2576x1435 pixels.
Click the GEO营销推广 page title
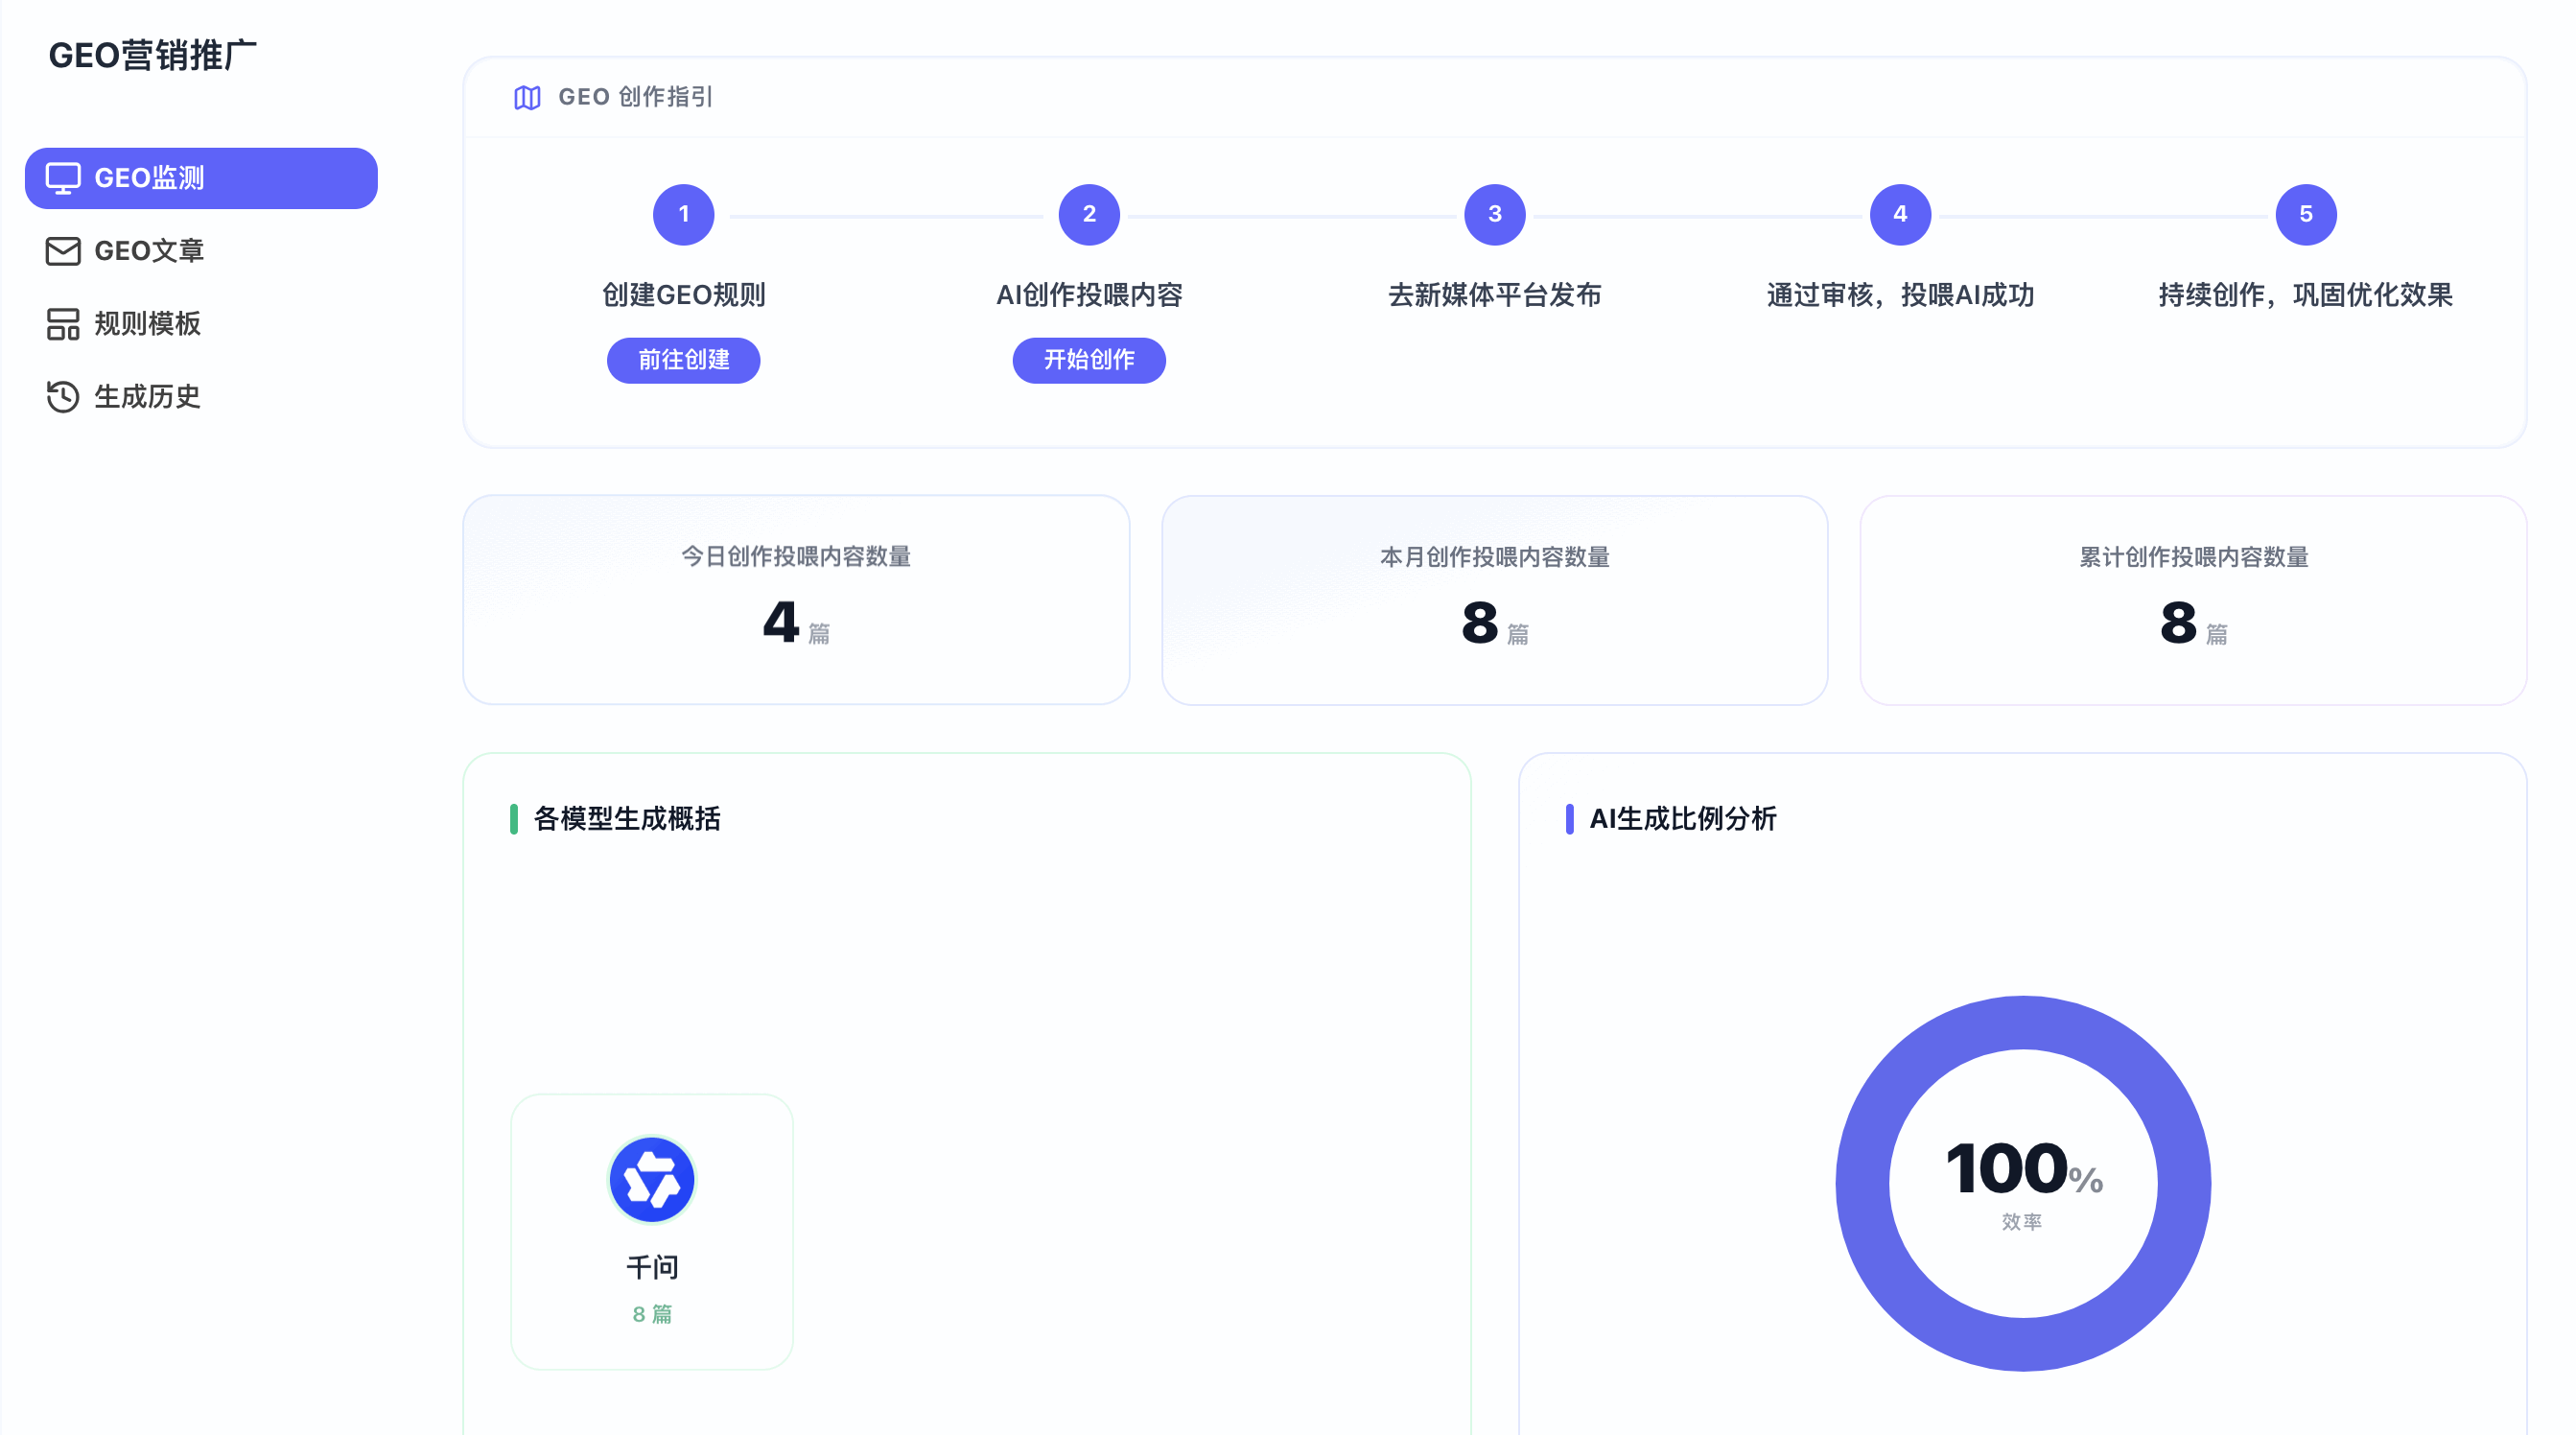point(154,55)
